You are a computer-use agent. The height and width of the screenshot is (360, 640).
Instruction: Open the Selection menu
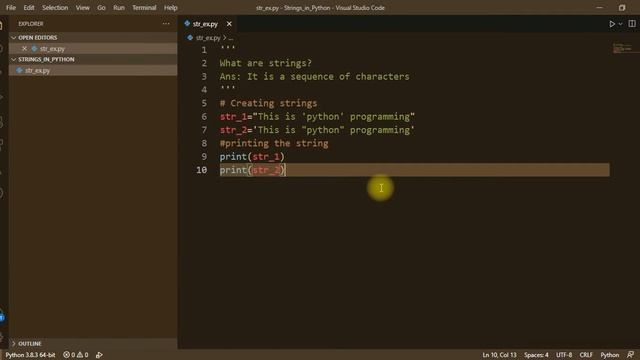coord(55,8)
